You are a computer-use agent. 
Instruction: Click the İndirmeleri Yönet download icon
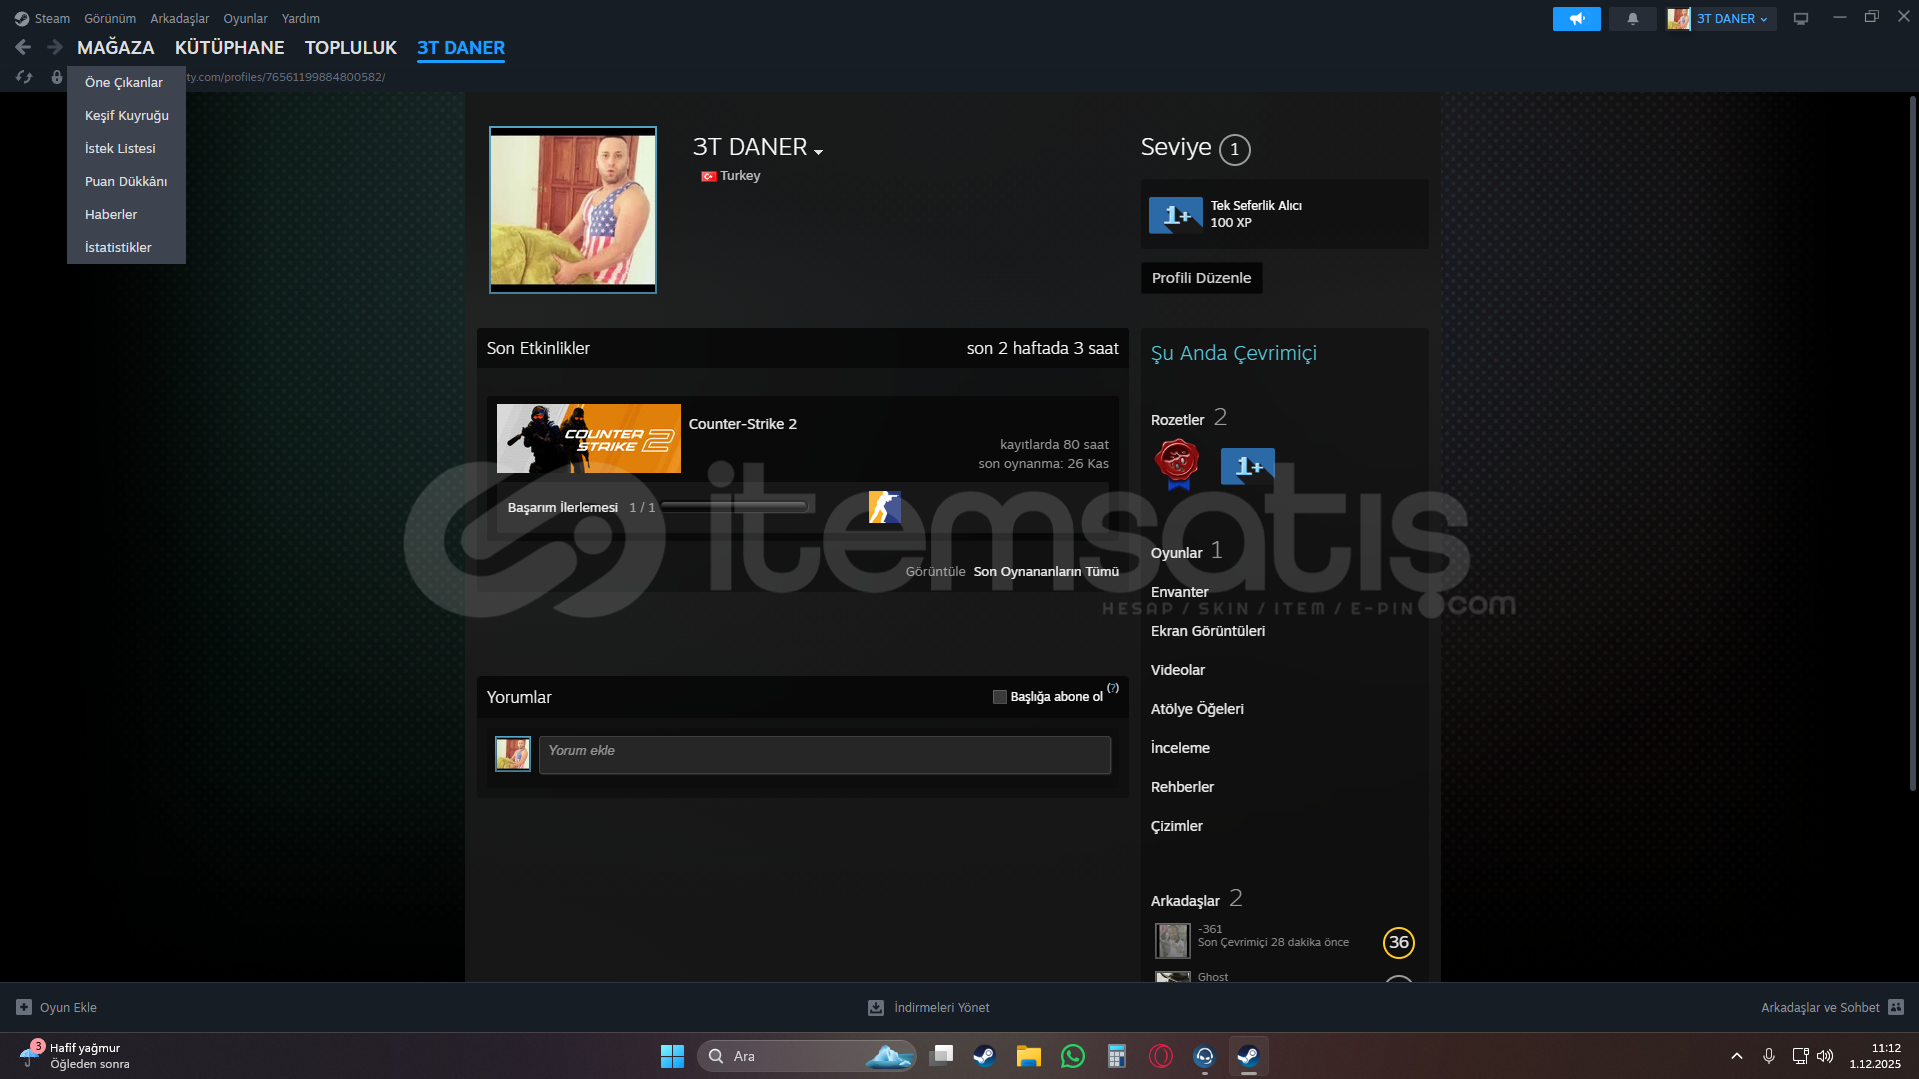coord(875,1007)
